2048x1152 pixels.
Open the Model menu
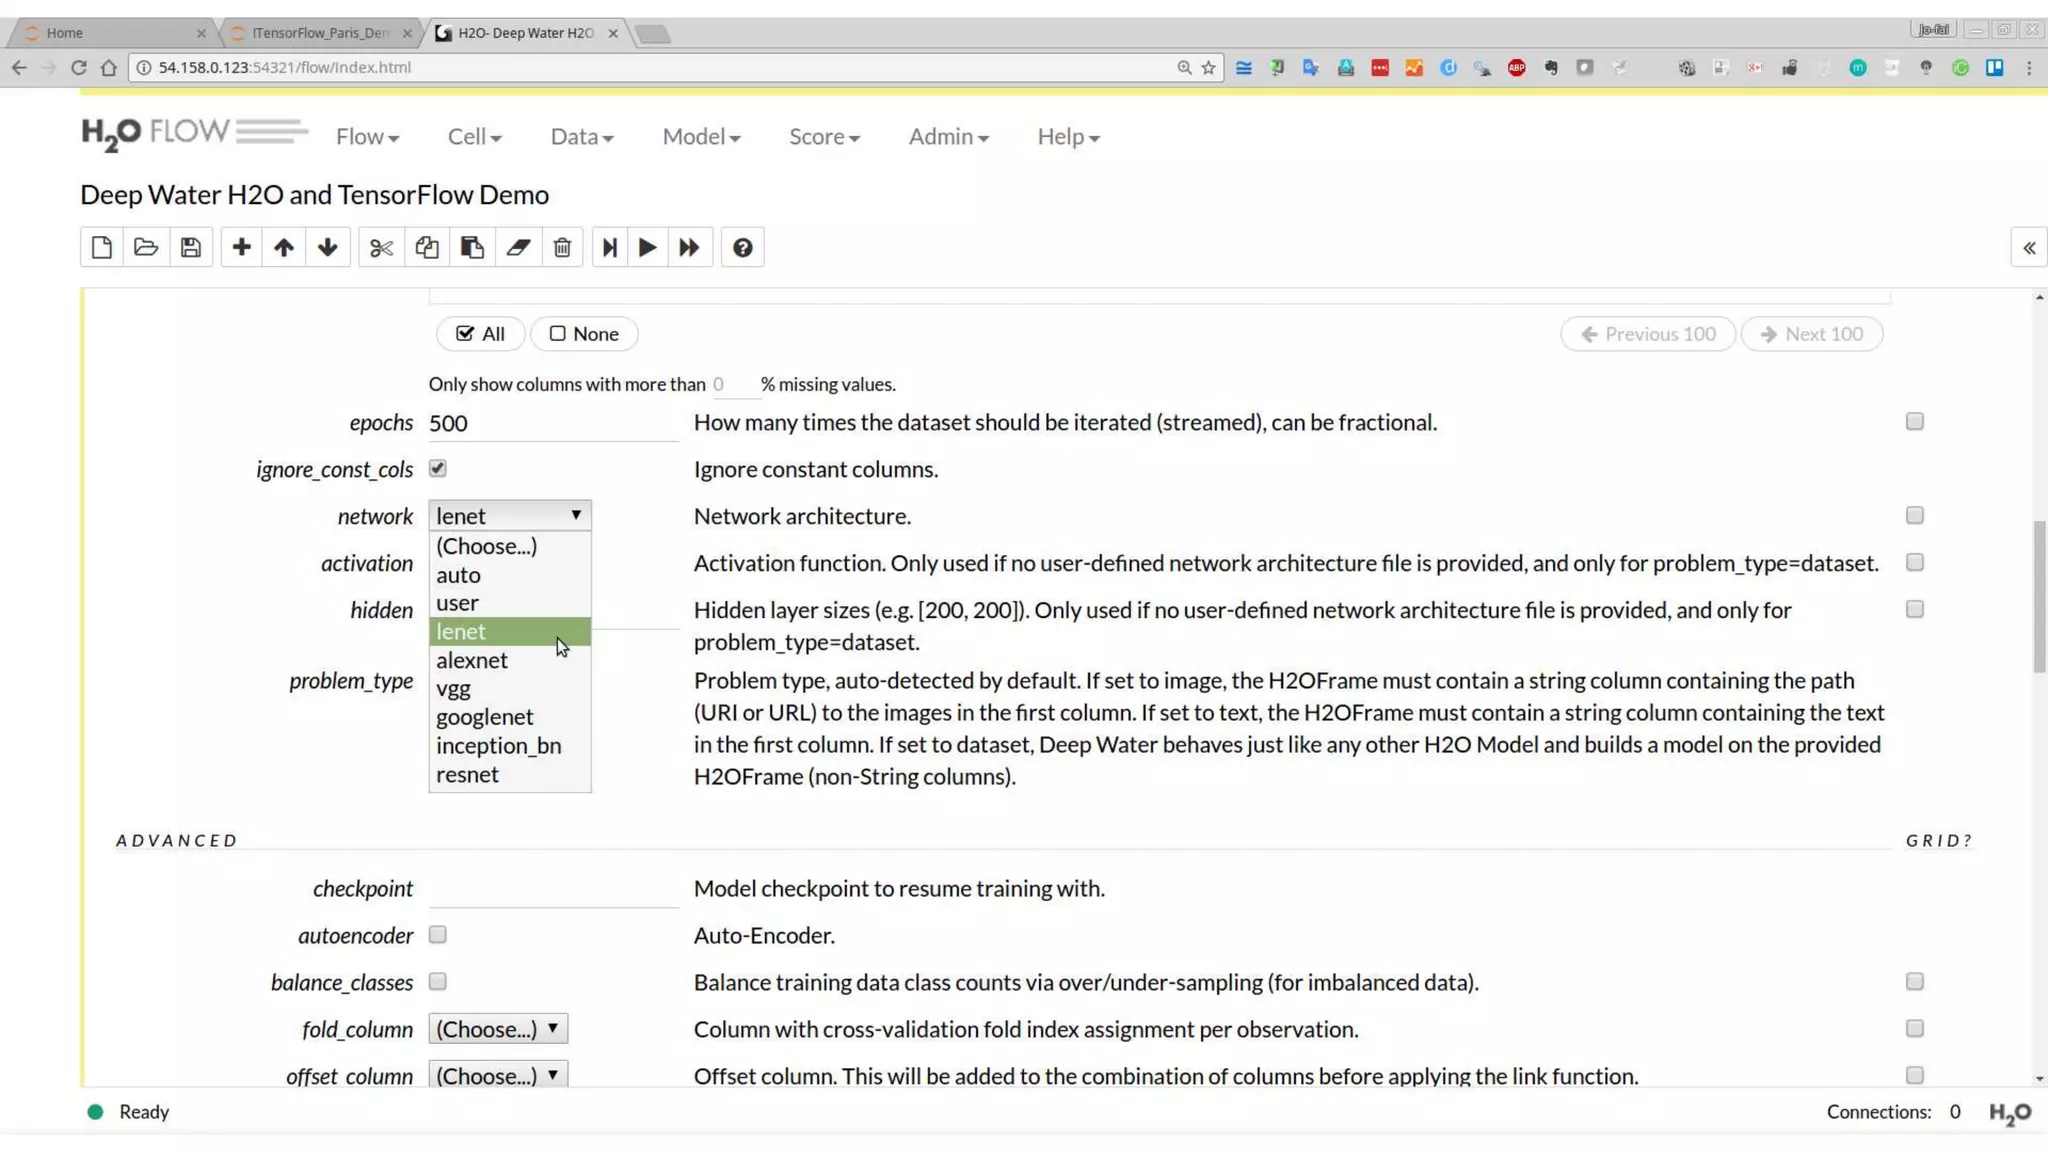pos(701,136)
